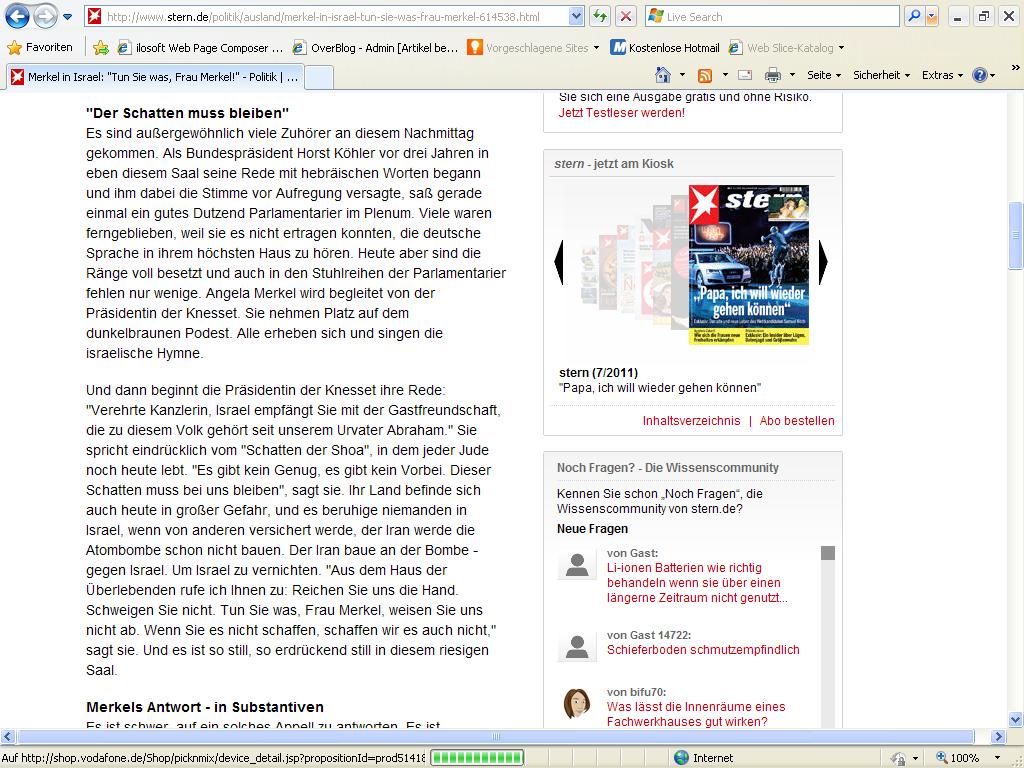Expand the address bar history dropdown
The height and width of the screenshot is (768, 1024).
(576, 17)
